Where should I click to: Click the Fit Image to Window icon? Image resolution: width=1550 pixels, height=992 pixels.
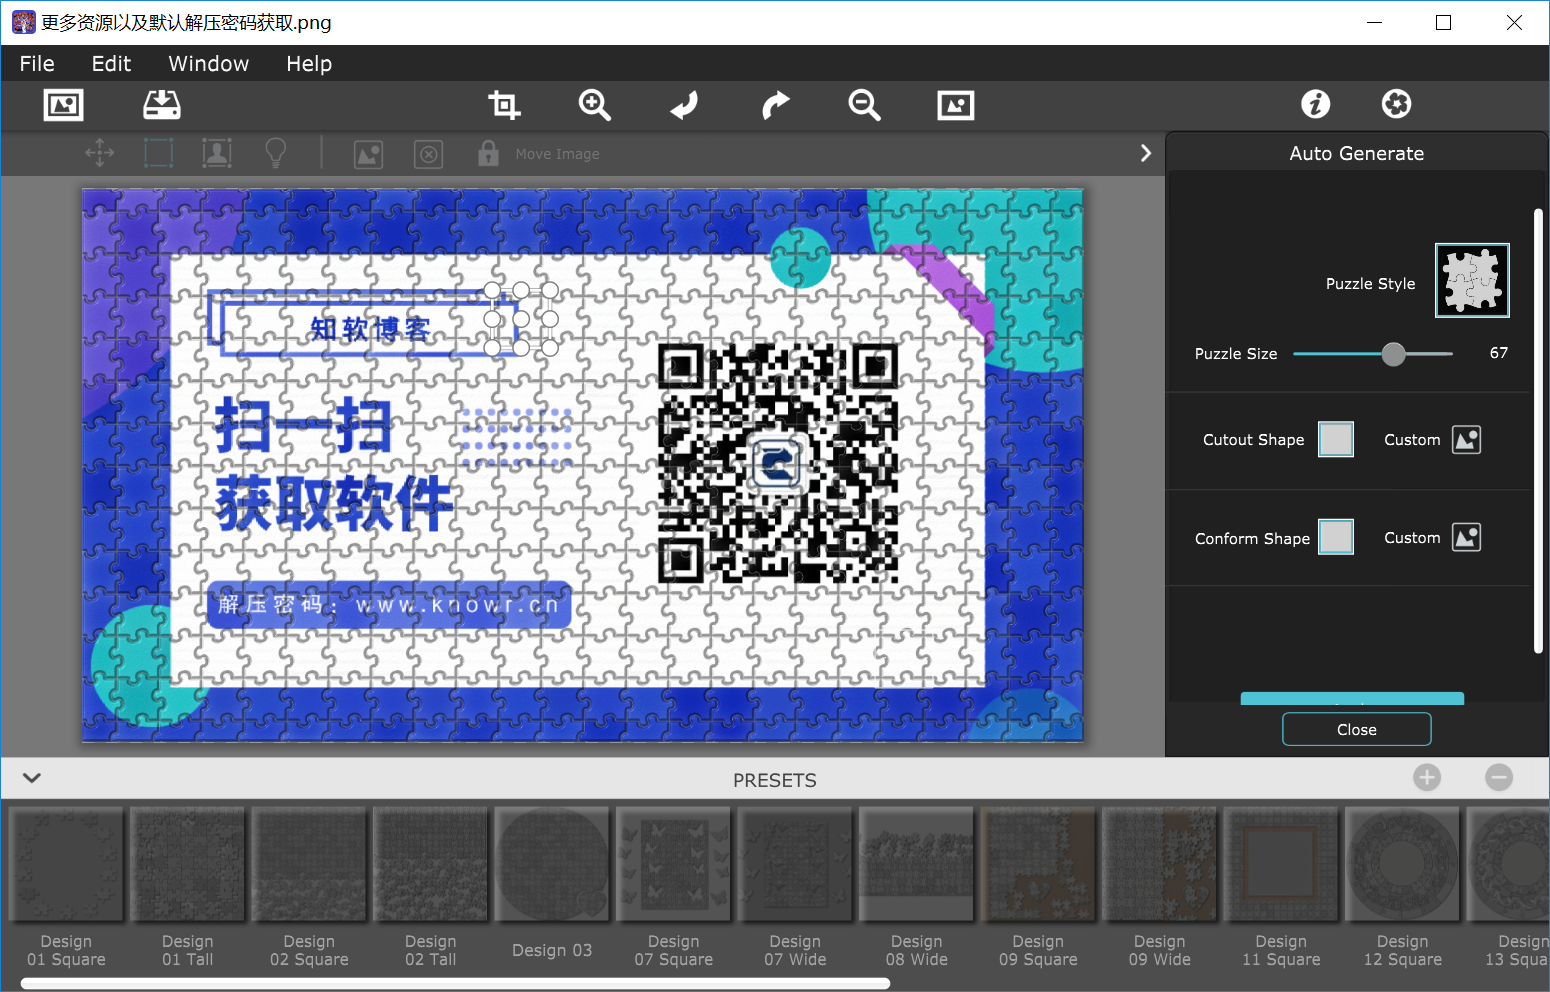(956, 105)
